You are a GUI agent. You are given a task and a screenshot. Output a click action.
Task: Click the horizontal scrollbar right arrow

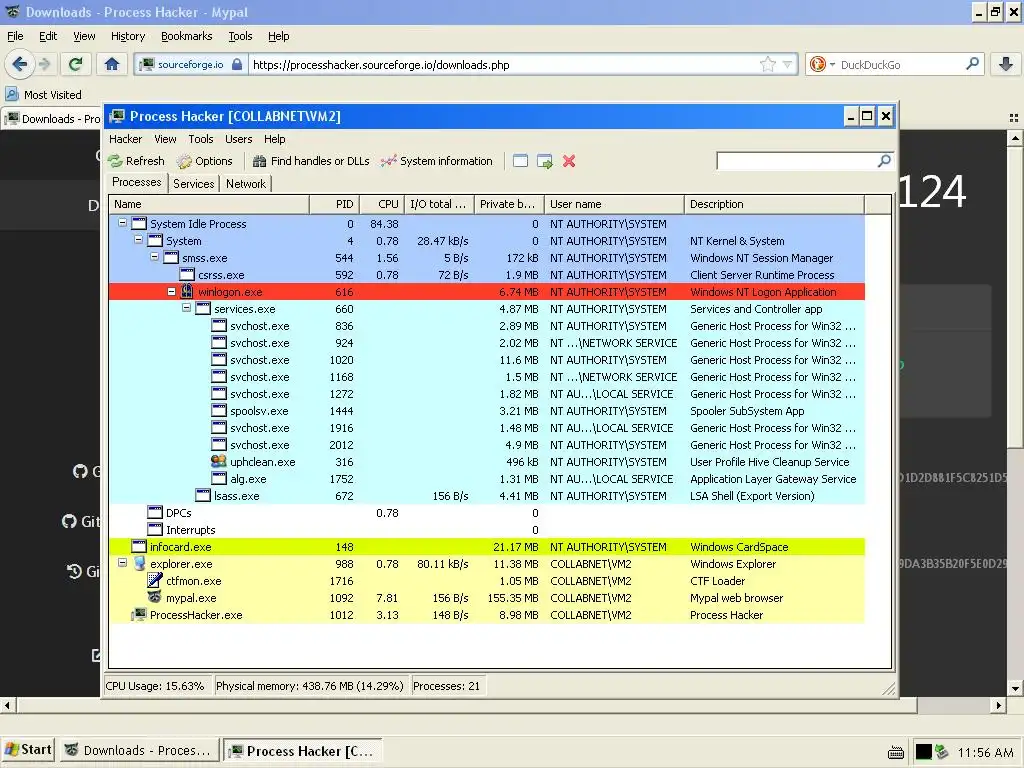(x=998, y=705)
